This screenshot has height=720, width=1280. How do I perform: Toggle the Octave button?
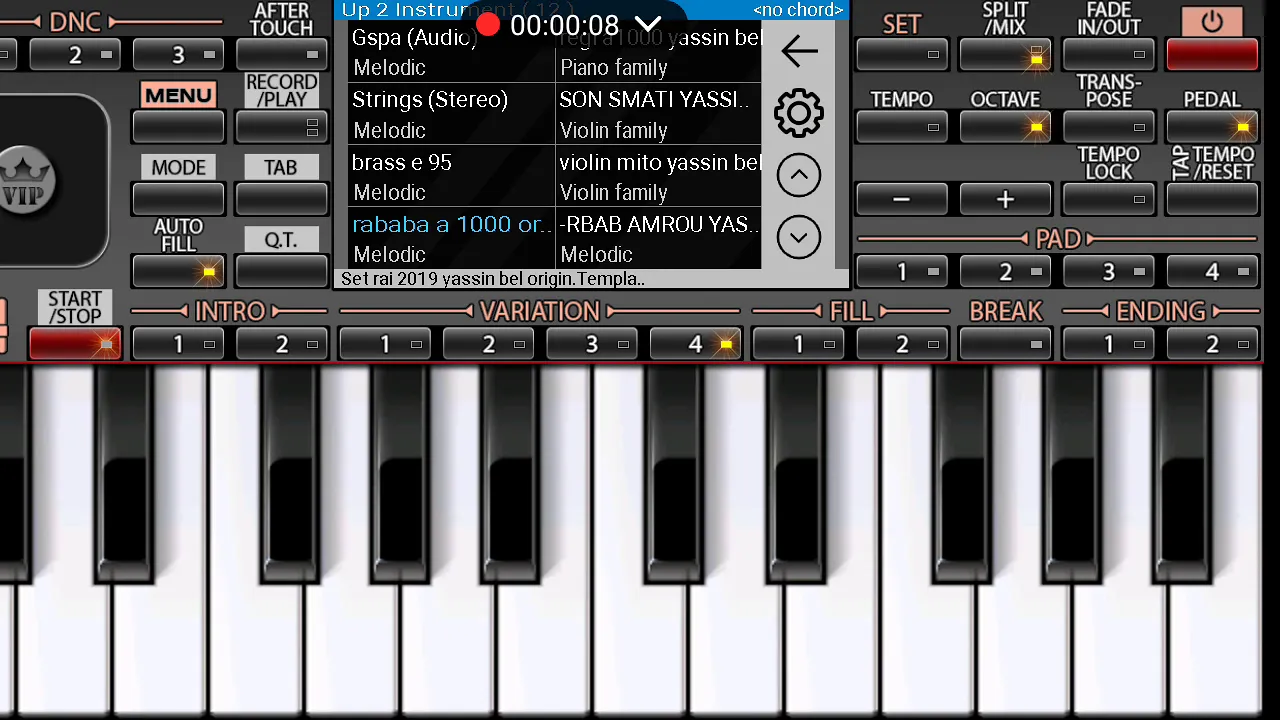click(x=1005, y=127)
